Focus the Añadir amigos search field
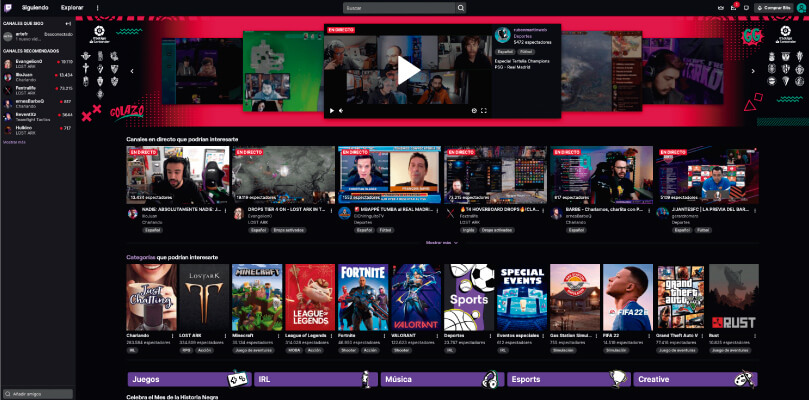Image resolution: width=809 pixels, height=400 pixels. tap(38, 394)
